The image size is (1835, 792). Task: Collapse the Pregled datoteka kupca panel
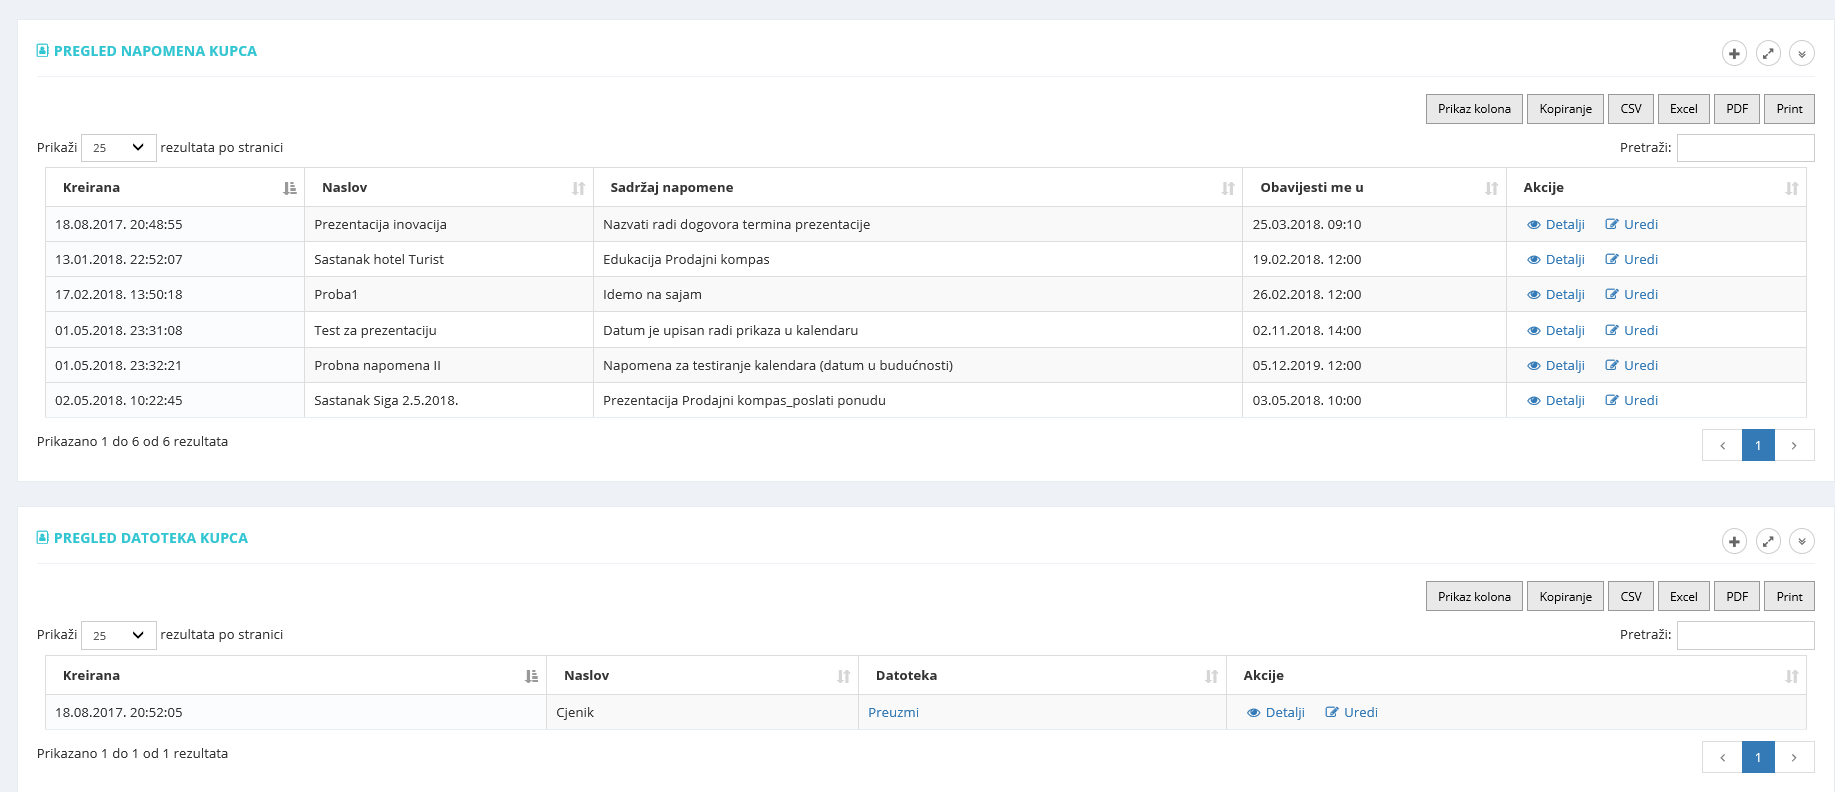1802,541
